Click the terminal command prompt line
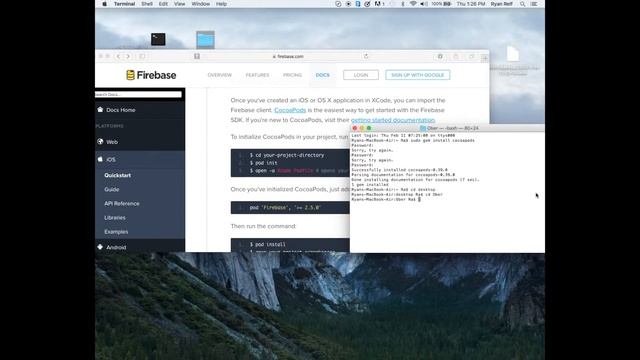 coord(386,200)
